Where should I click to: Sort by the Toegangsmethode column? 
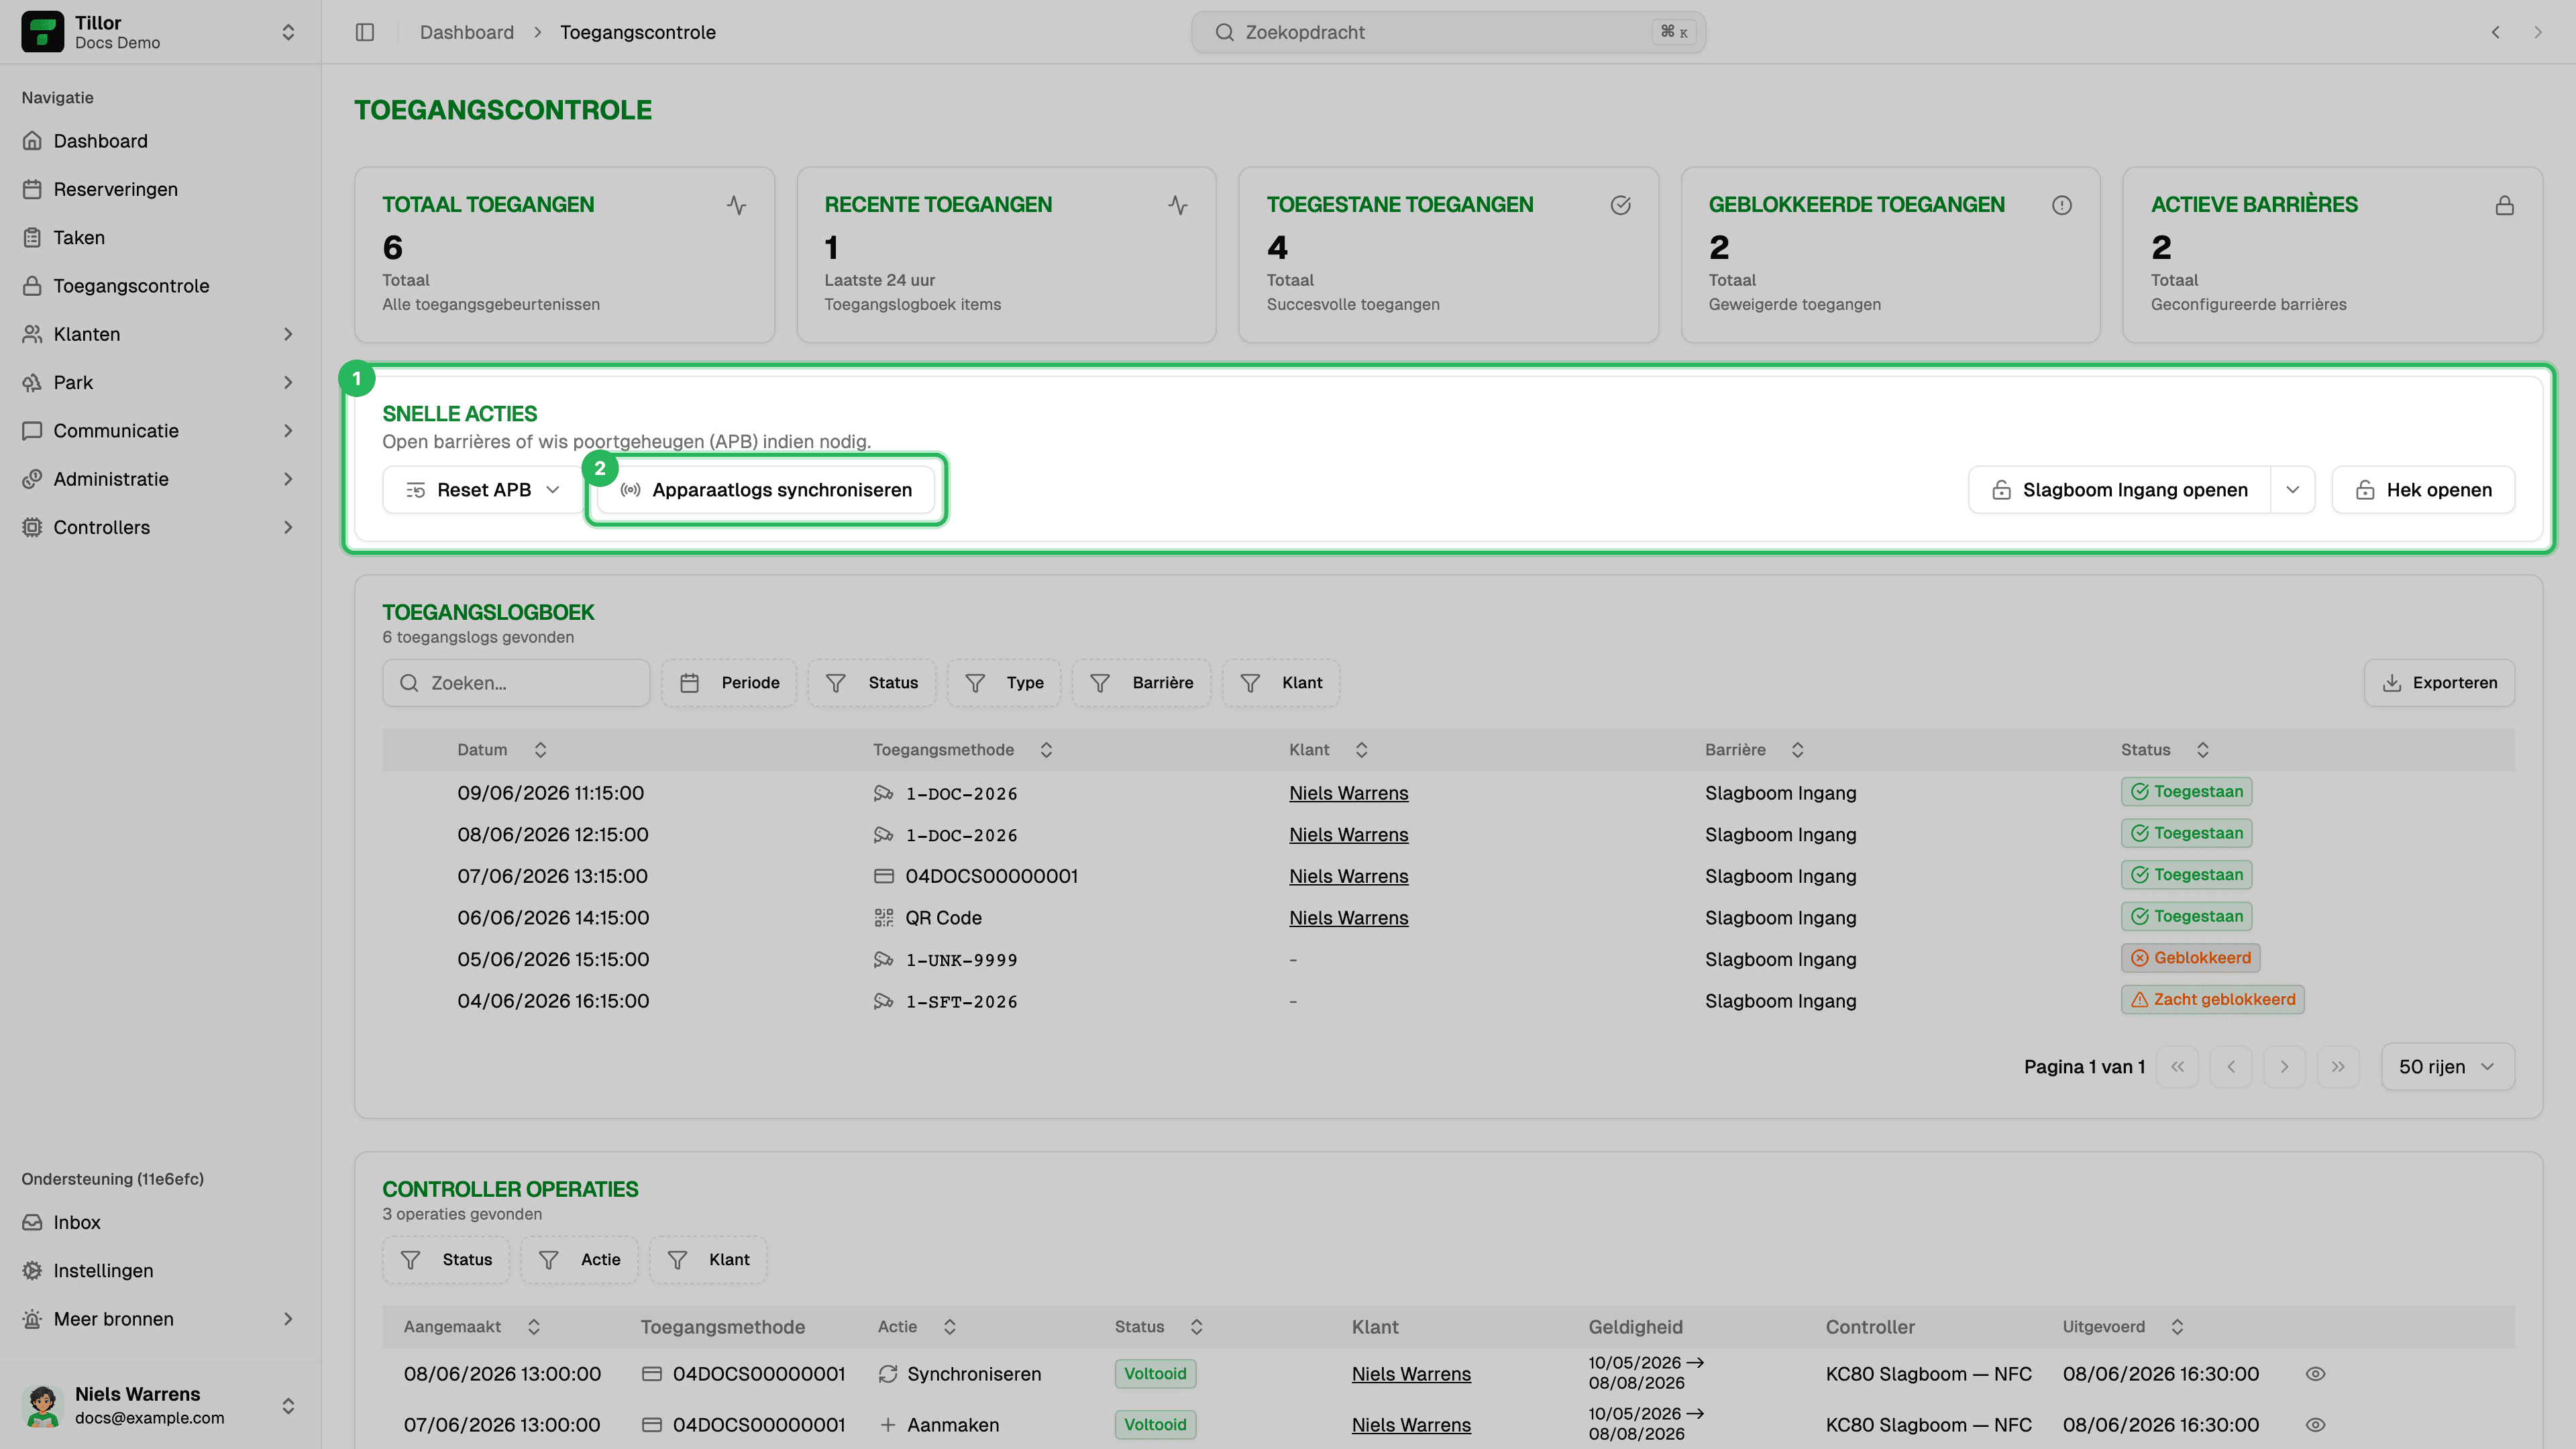[963, 750]
